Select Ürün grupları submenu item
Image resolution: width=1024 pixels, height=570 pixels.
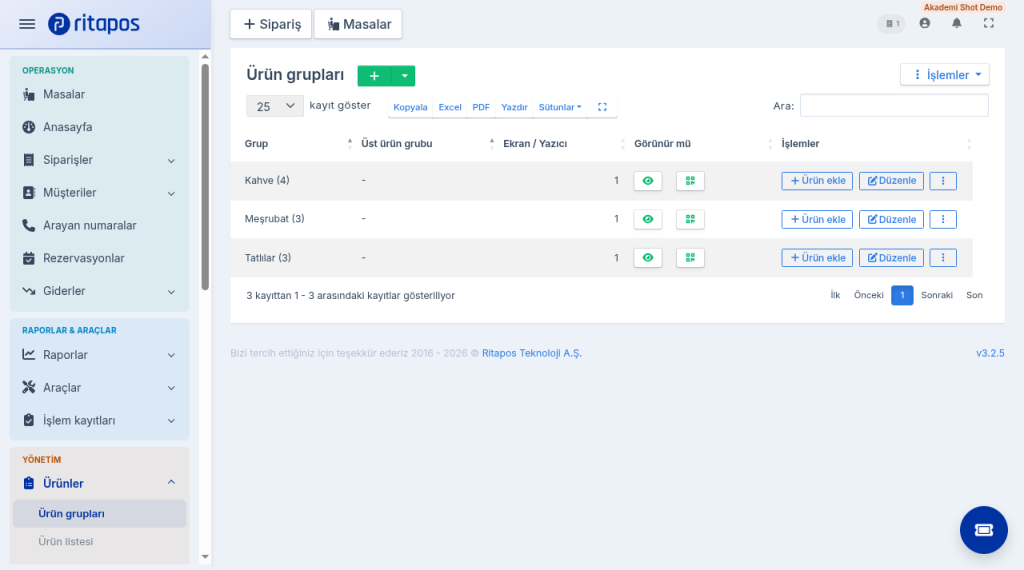click(99, 514)
